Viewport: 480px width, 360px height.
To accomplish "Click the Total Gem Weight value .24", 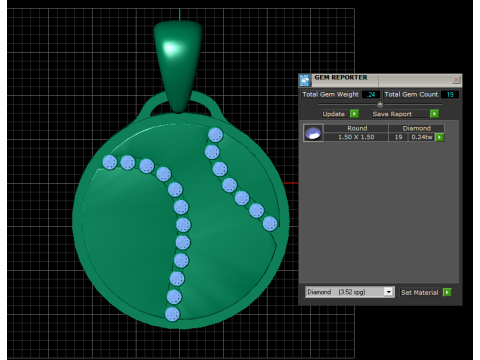I will click(371, 95).
